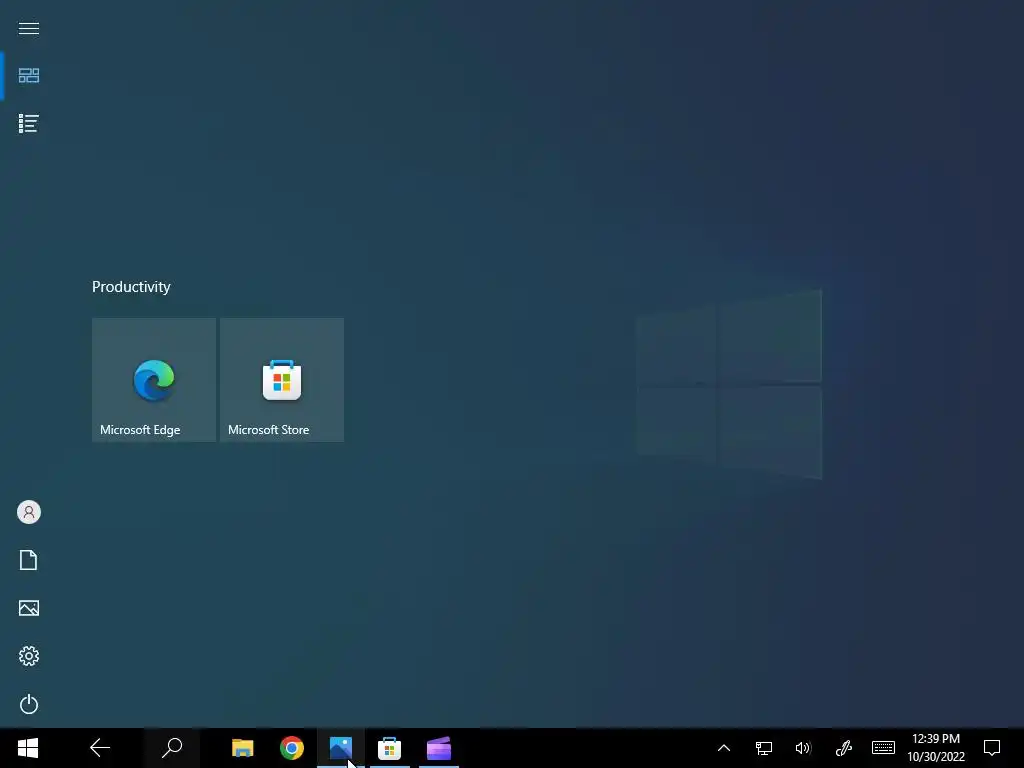The height and width of the screenshot is (768, 1024).
Task: Open the Action Center notifications
Action: pos(992,748)
